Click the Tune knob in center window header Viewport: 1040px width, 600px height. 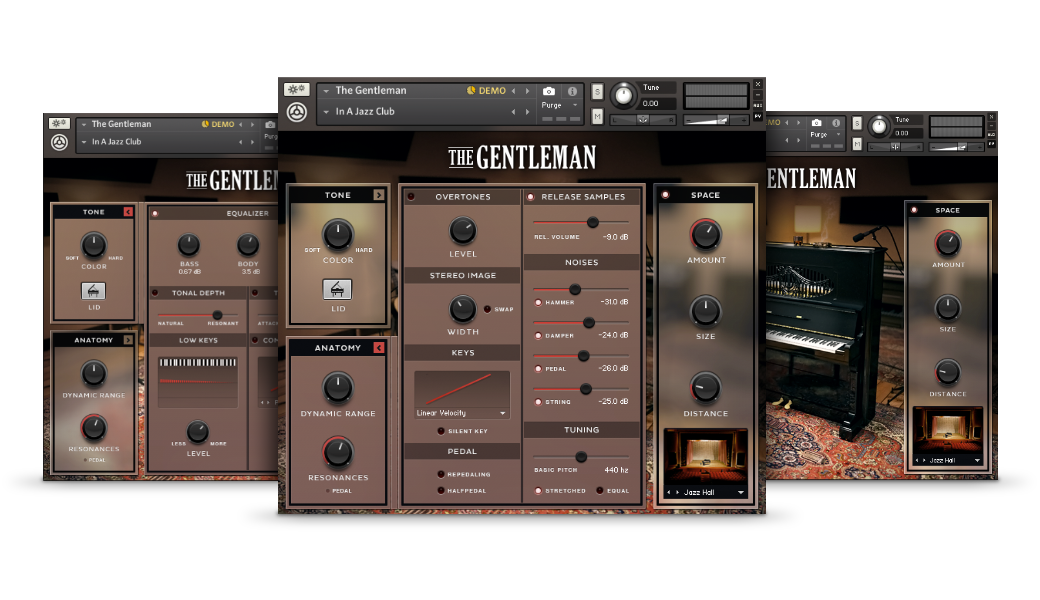[623, 96]
